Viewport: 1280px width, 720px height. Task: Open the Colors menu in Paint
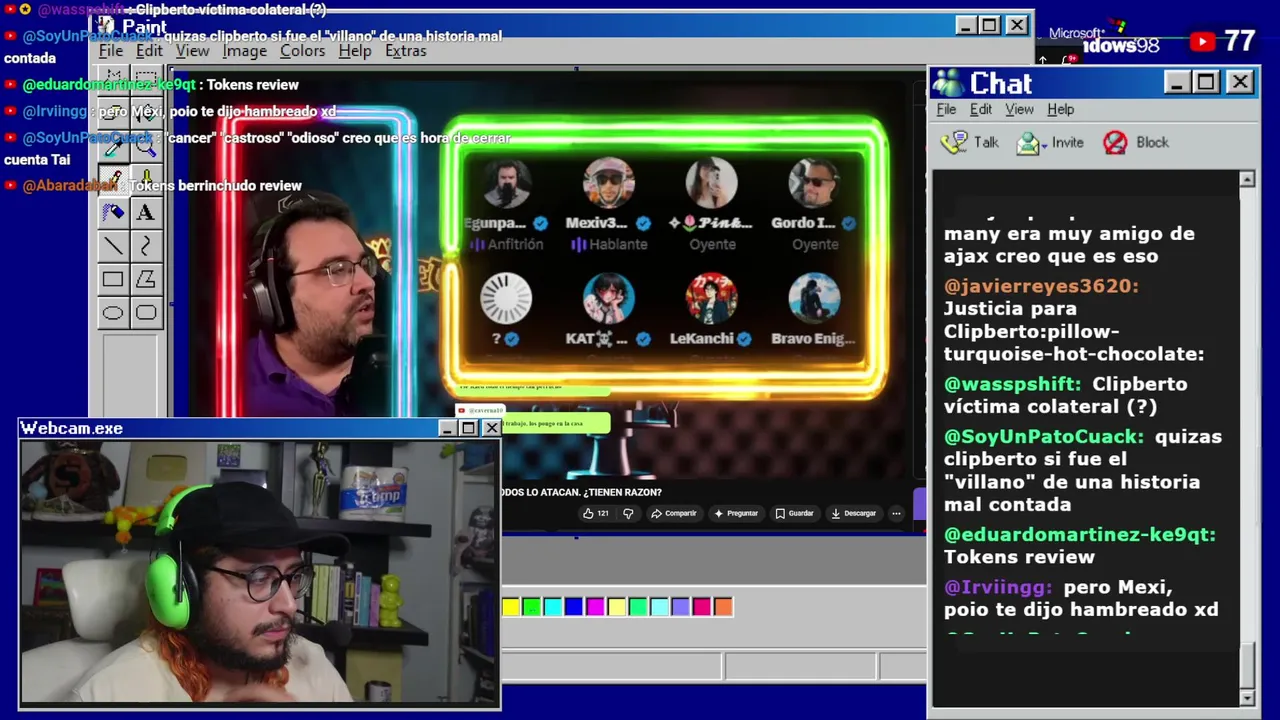click(302, 51)
